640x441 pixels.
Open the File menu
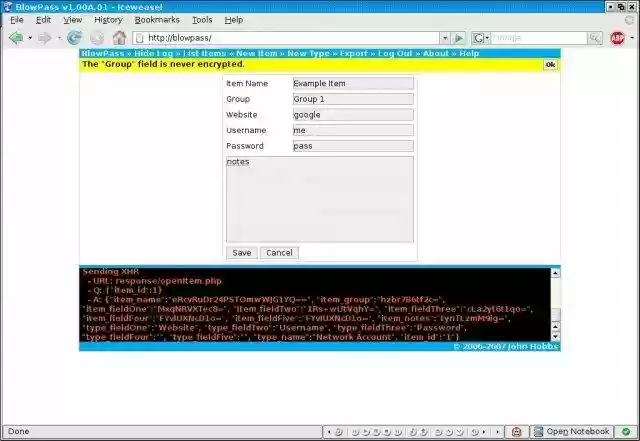point(17,20)
